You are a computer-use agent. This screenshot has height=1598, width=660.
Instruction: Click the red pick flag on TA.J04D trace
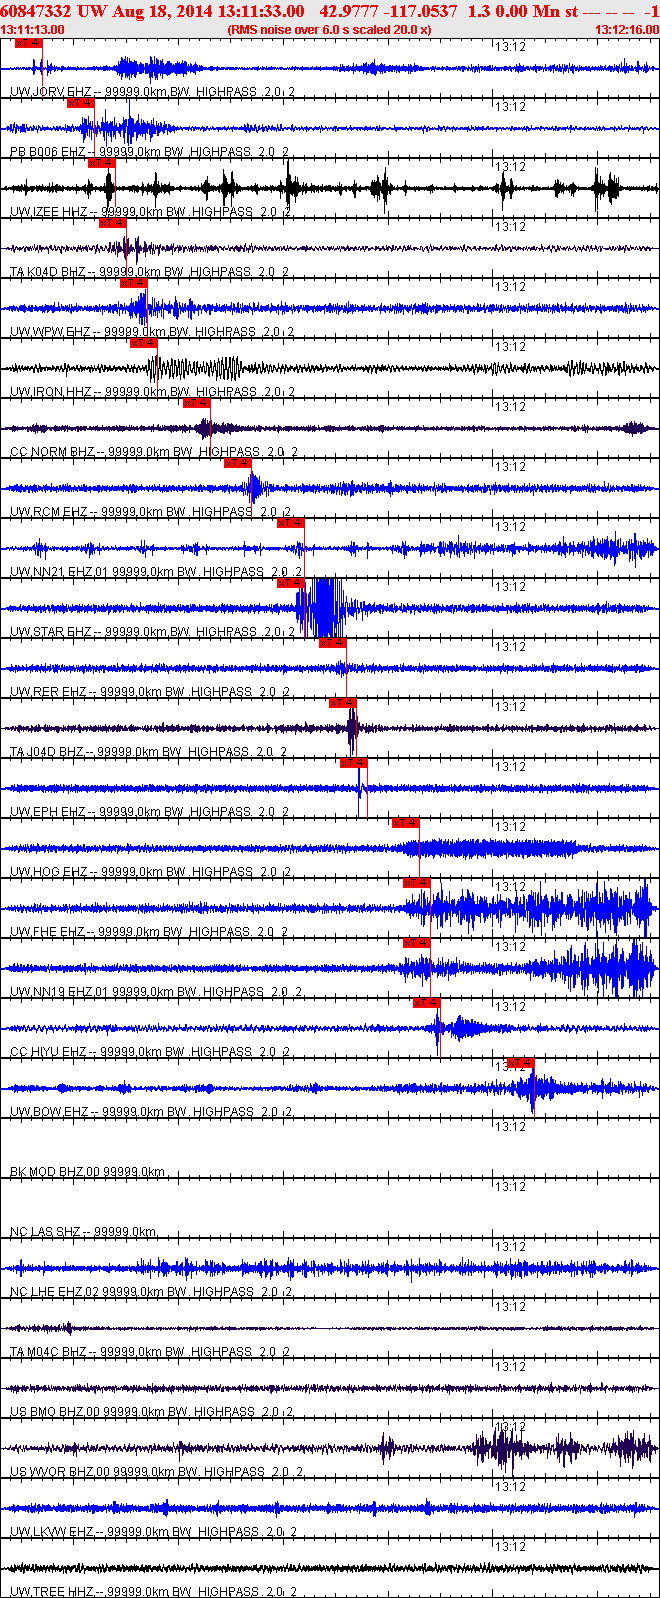click(x=343, y=703)
